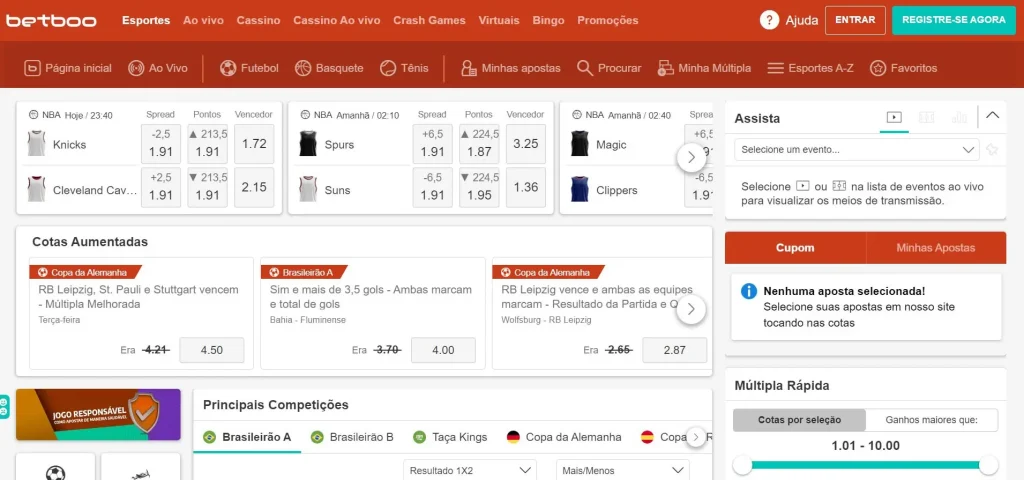Click Knicks spread -2,5 odds
1024x480 pixels.
pos(161,144)
